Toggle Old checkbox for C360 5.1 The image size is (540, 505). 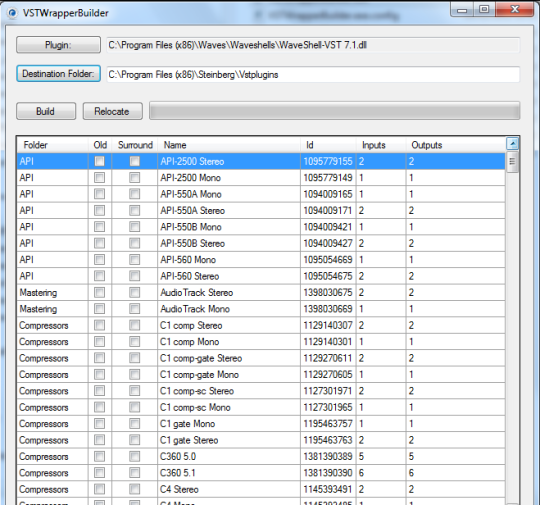pyautogui.click(x=100, y=473)
